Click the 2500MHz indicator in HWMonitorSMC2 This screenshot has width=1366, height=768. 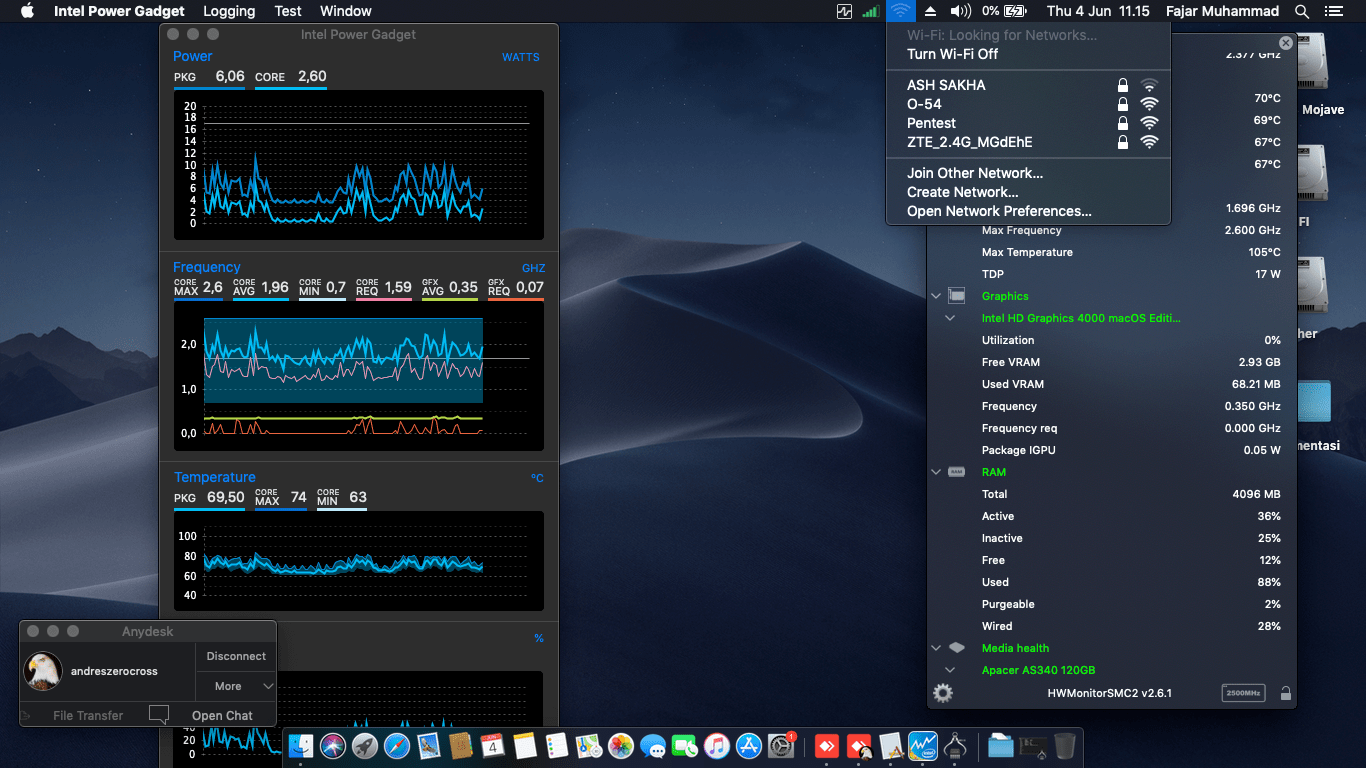click(1243, 693)
